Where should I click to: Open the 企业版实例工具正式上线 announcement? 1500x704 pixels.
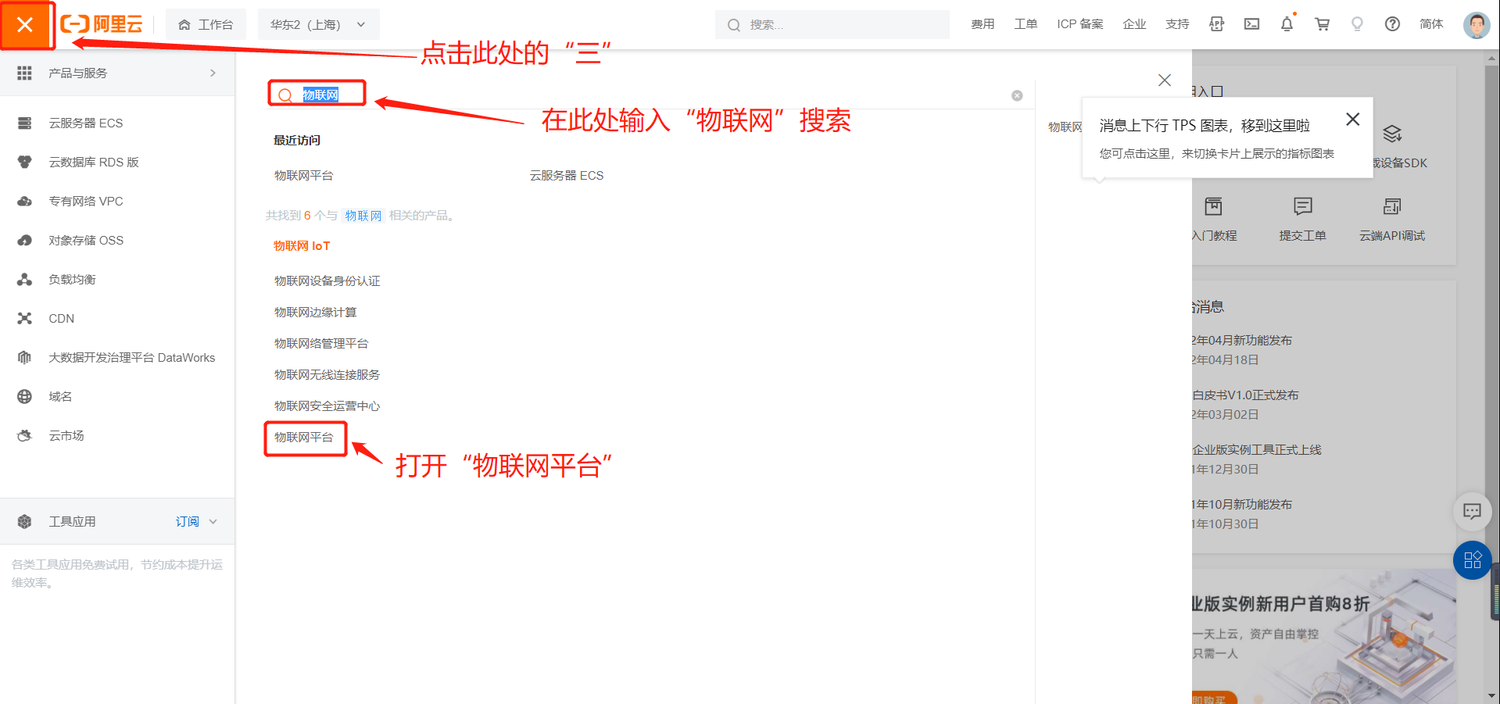tap(1257, 450)
